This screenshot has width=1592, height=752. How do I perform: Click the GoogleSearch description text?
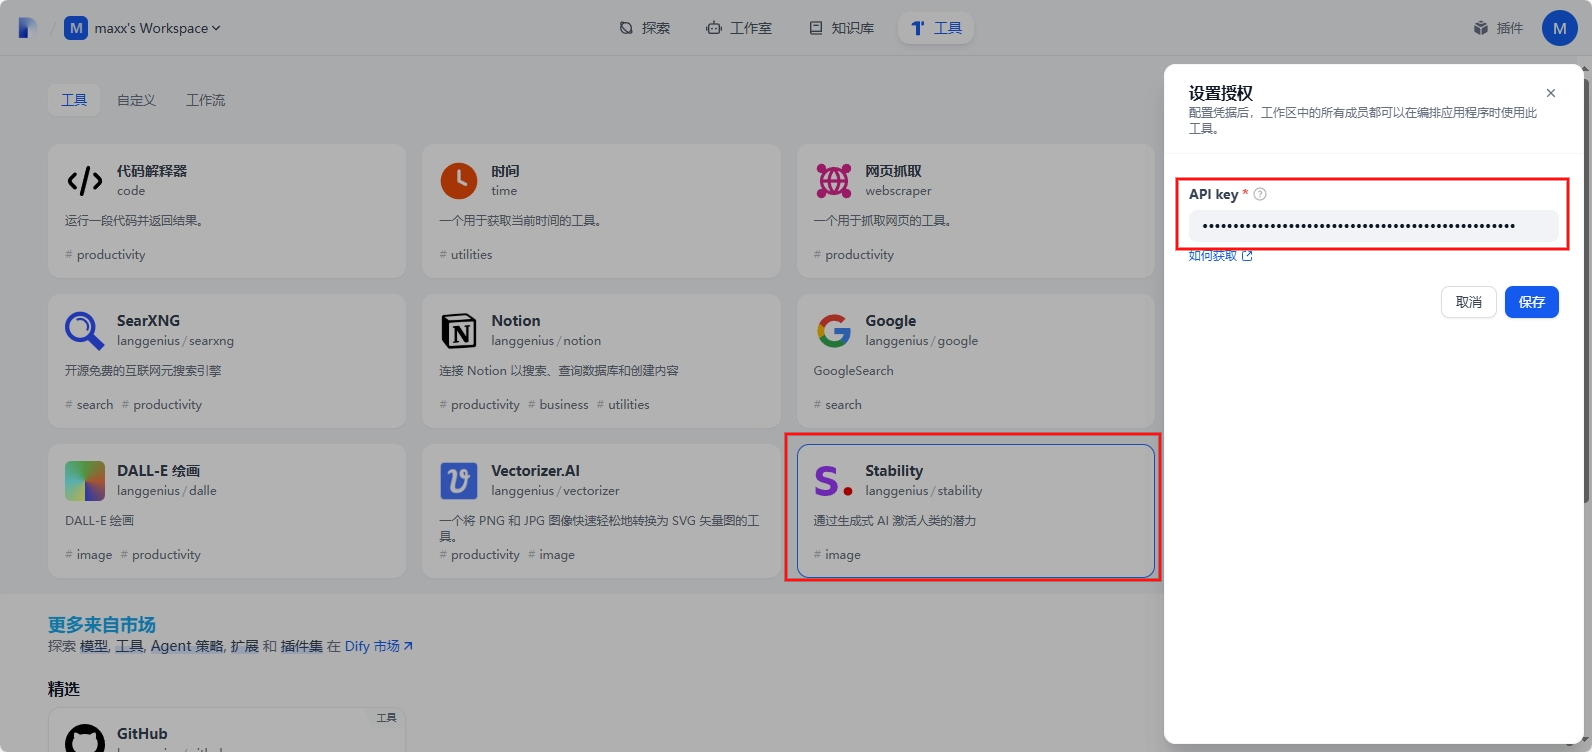(853, 371)
